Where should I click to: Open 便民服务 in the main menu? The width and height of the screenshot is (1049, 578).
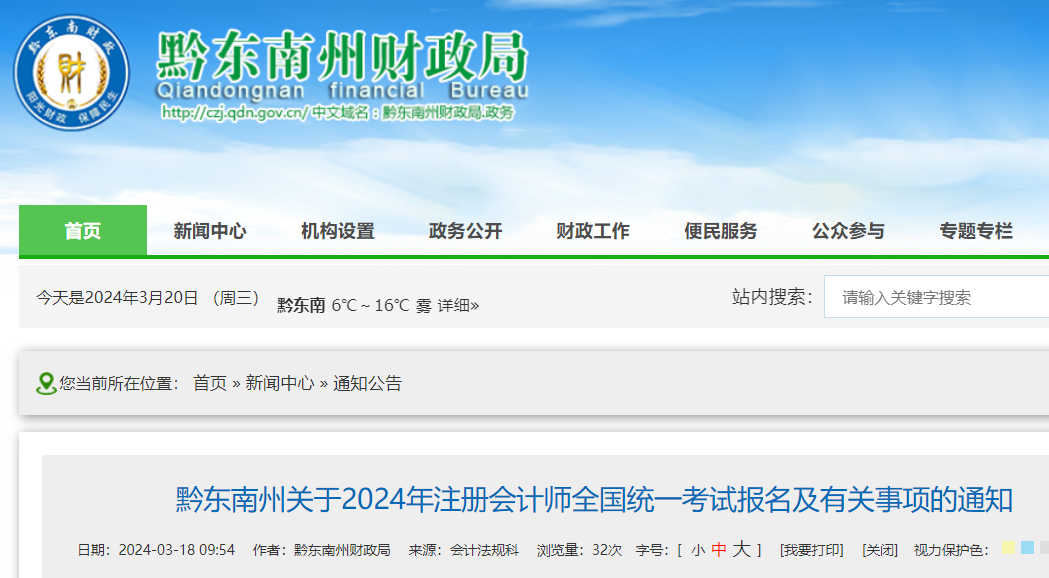[x=721, y=231]
